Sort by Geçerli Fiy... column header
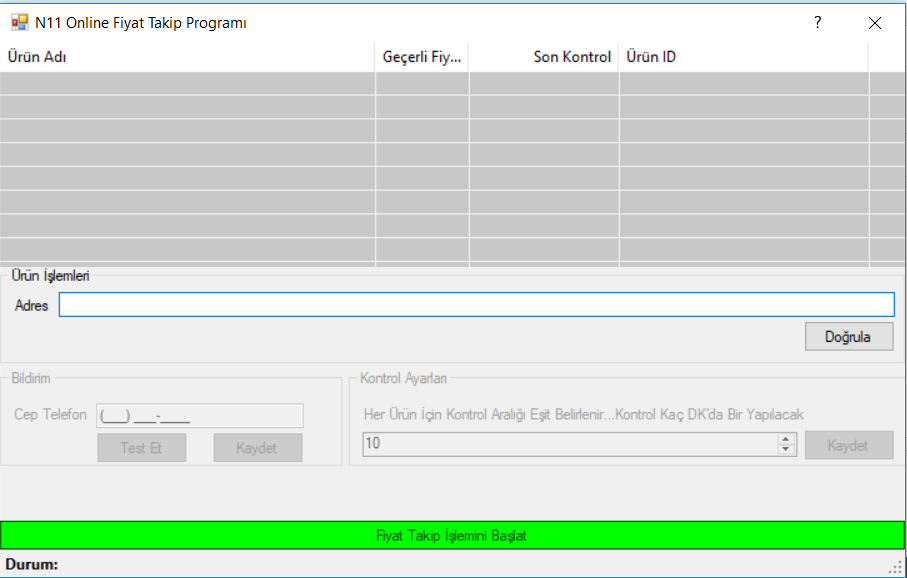 tap(422, 57)
